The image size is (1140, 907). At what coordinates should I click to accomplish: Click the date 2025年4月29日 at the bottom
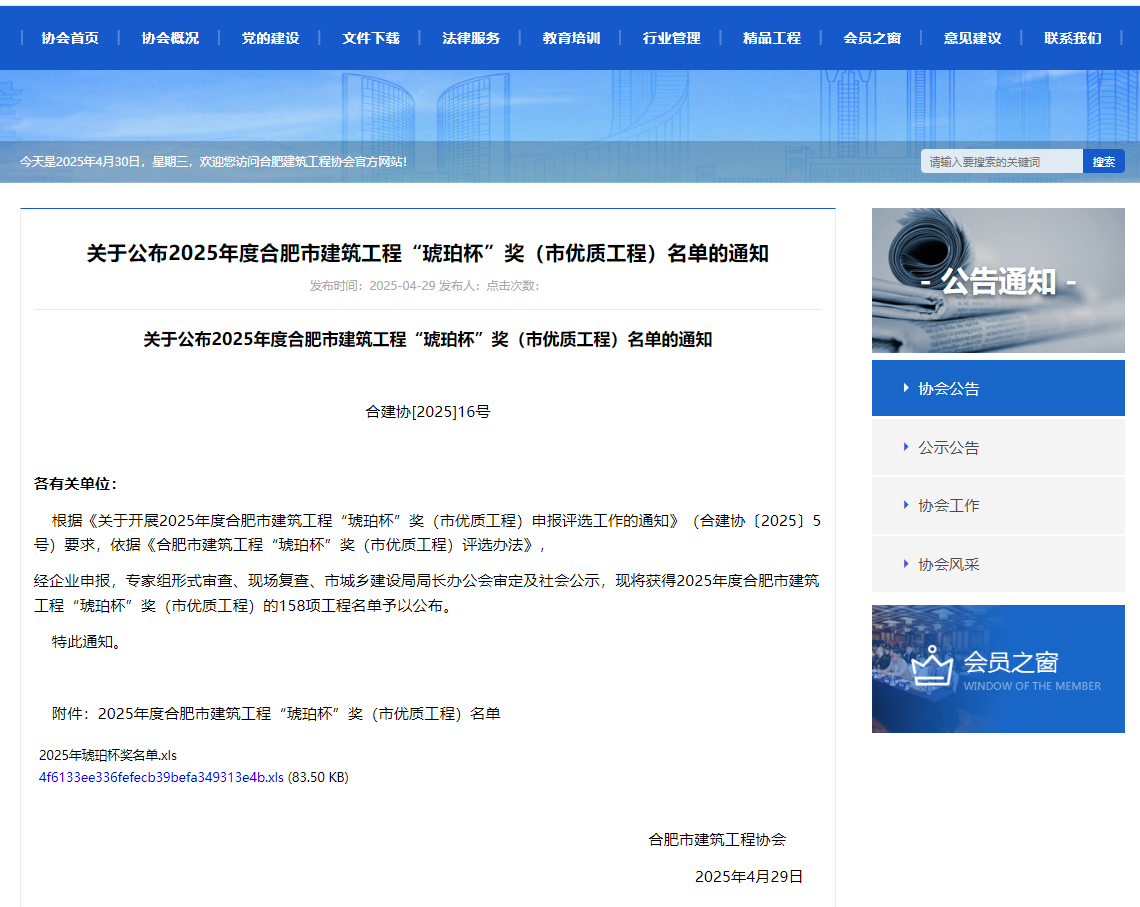[x=749, y=876]
